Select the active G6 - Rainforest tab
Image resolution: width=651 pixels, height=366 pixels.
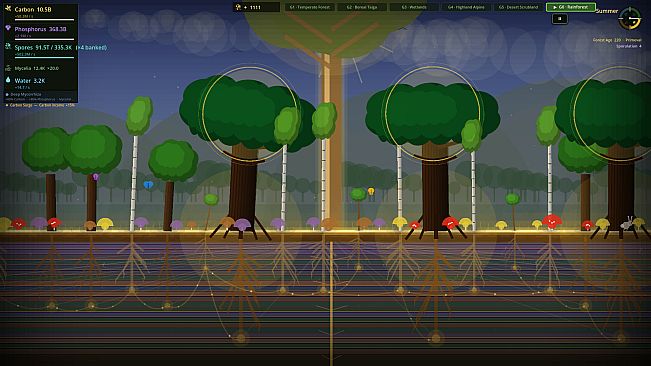[x=571, y=7]
